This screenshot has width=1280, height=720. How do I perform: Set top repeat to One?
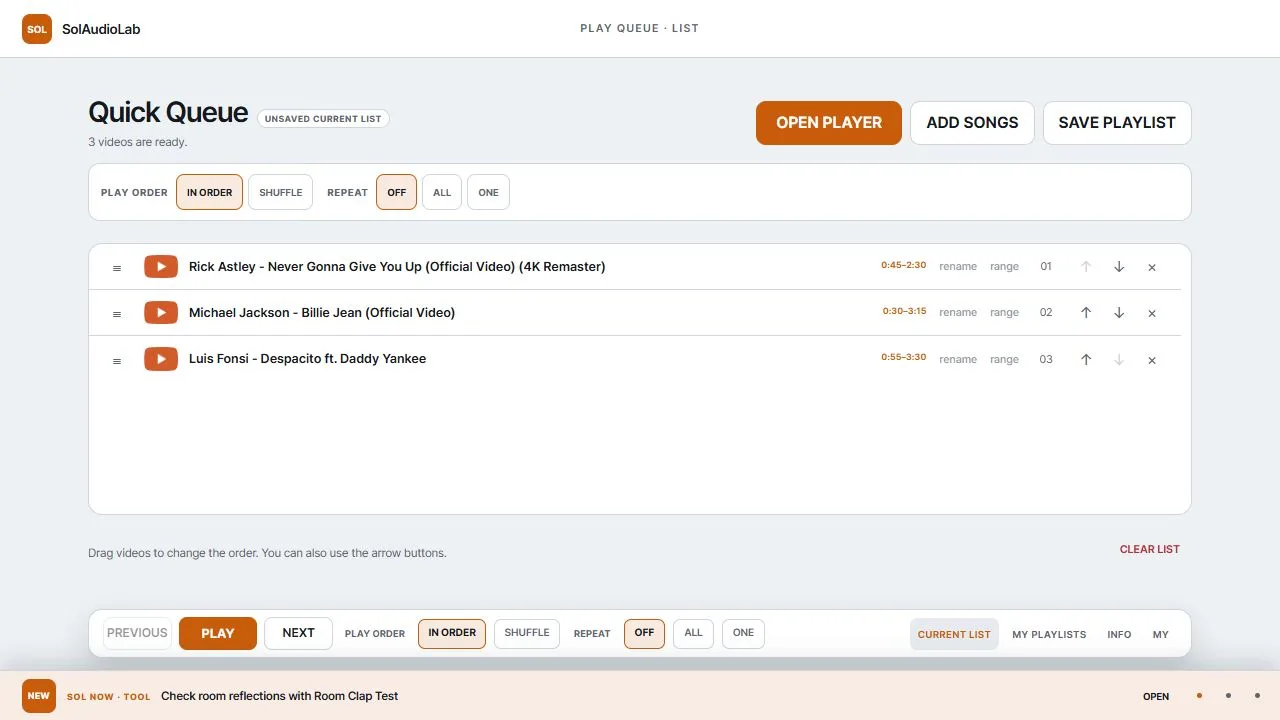pyautogui.click(x=489, y=192)
